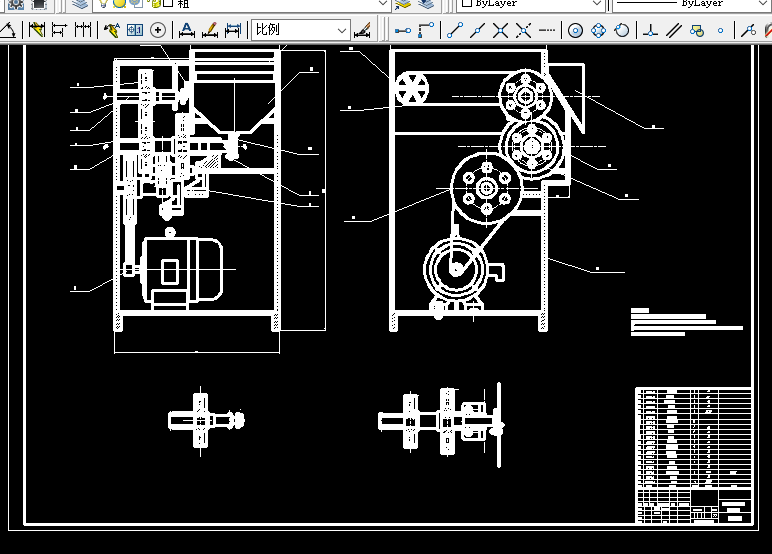Screen dimensions: 772x554
Task: Pick the Temporary Track Point snap
Action: (x=403, y=31)
